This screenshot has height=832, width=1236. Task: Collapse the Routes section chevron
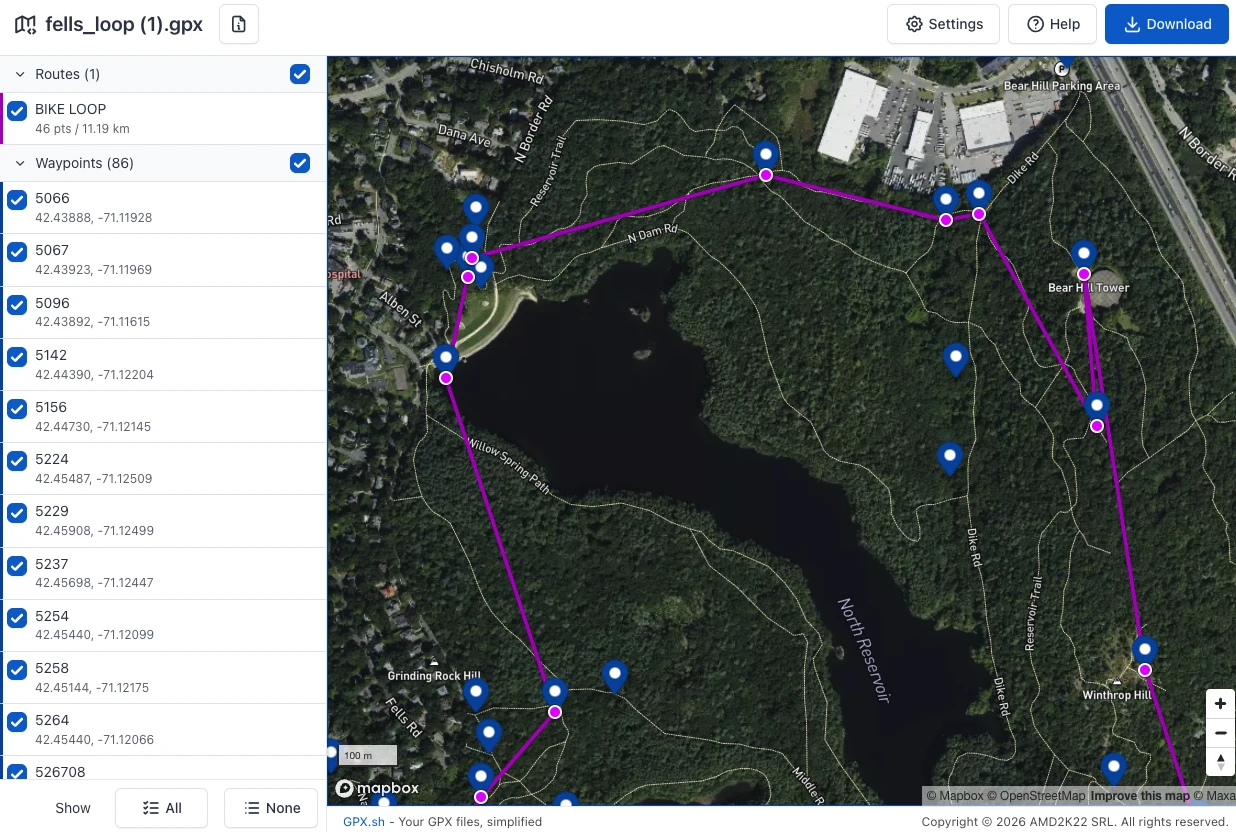click(x=18, y=74)
